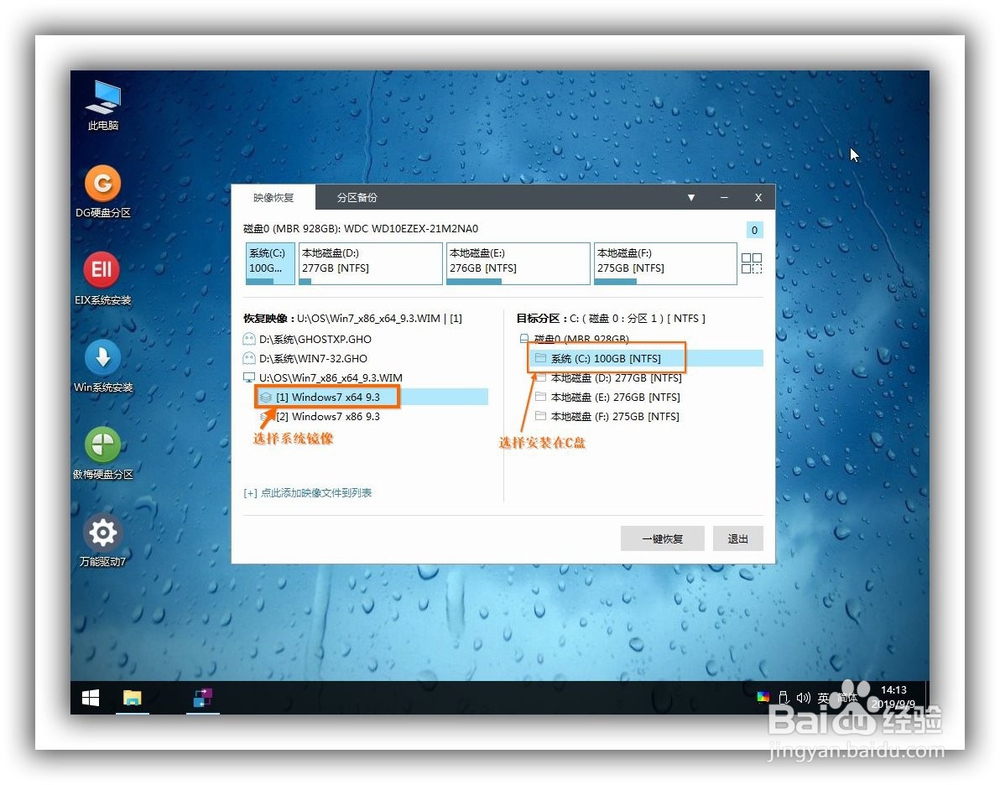Click the 磁盘0 (MBR 928GB) tree node
This screenshot has height=785, width=1000.
(575, 339)
